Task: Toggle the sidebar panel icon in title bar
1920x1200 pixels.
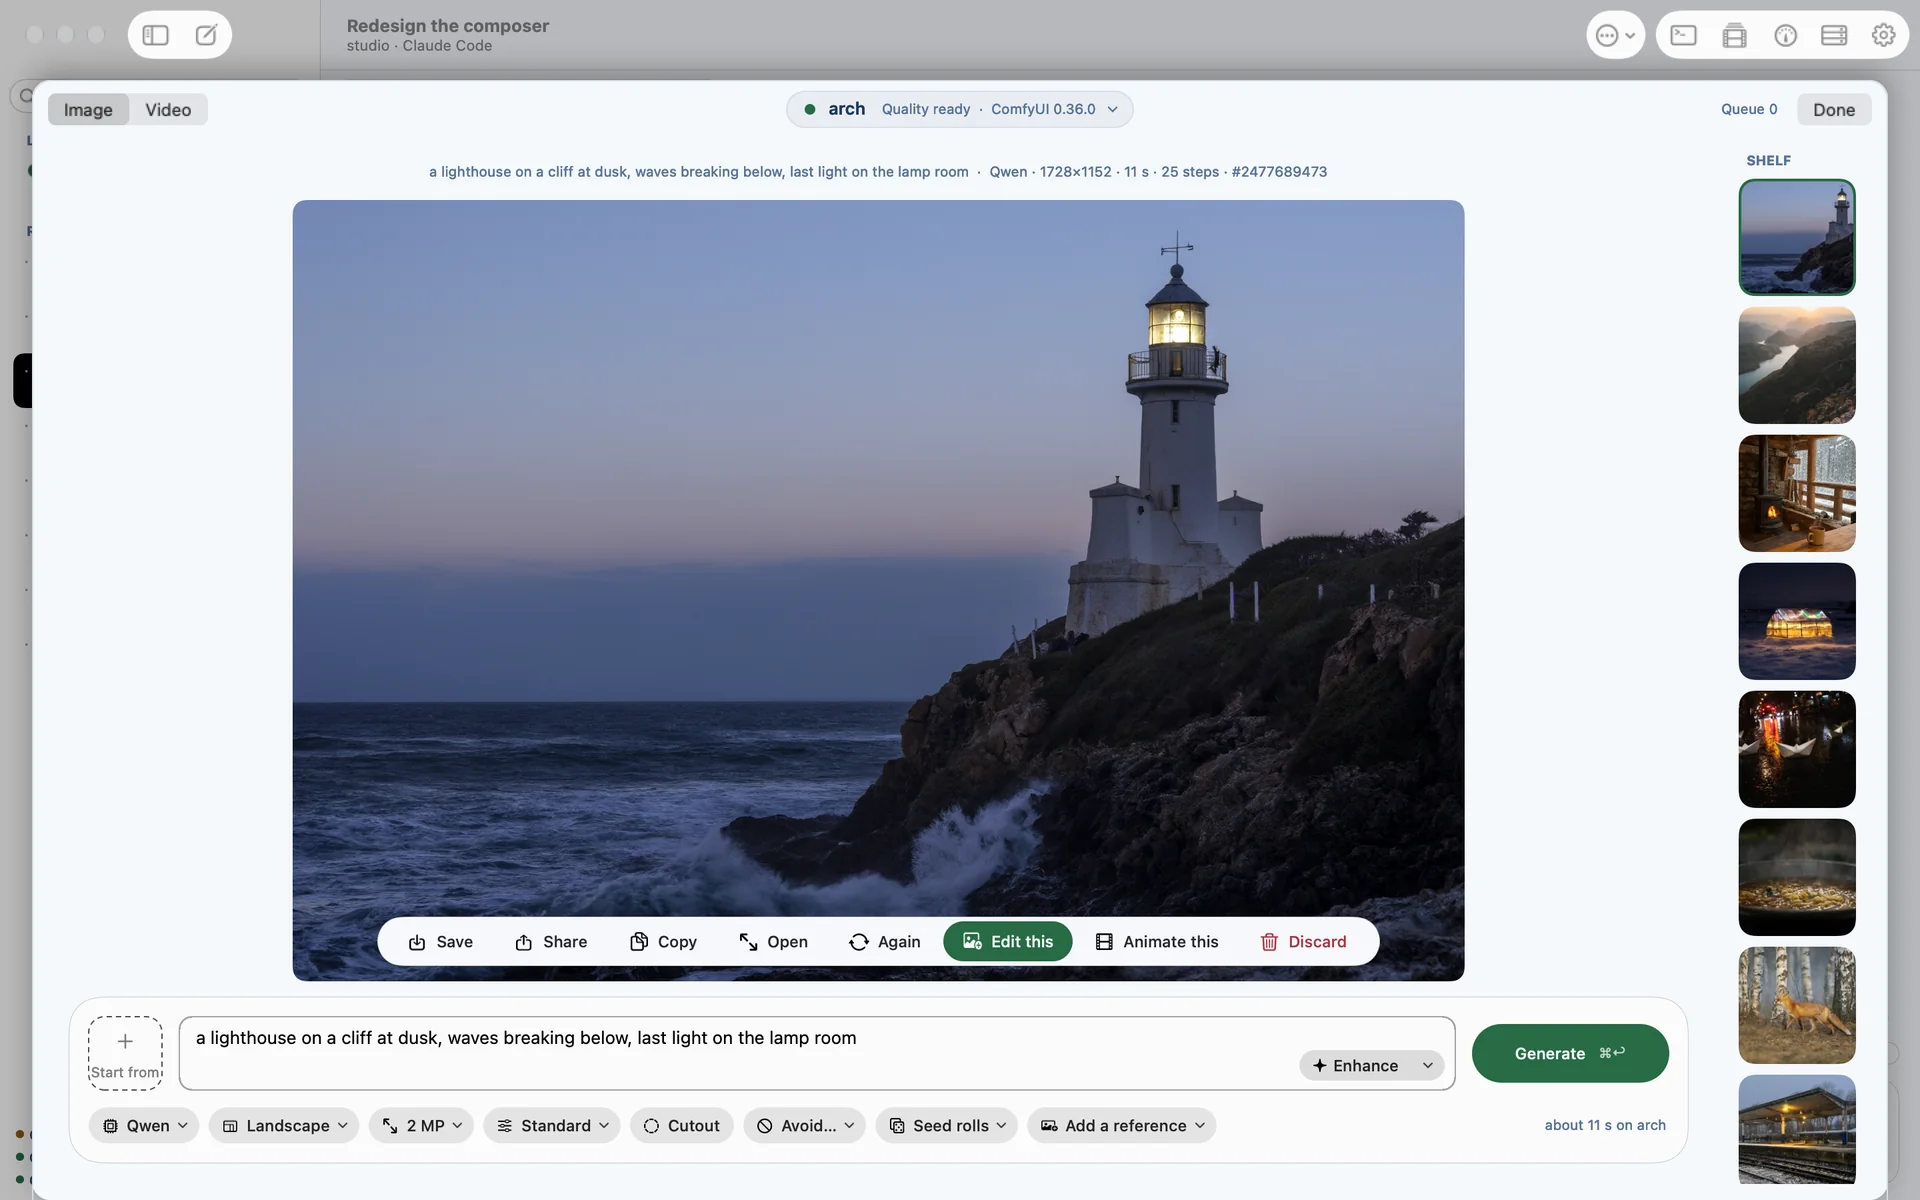Action: click(x=155, y=35)
